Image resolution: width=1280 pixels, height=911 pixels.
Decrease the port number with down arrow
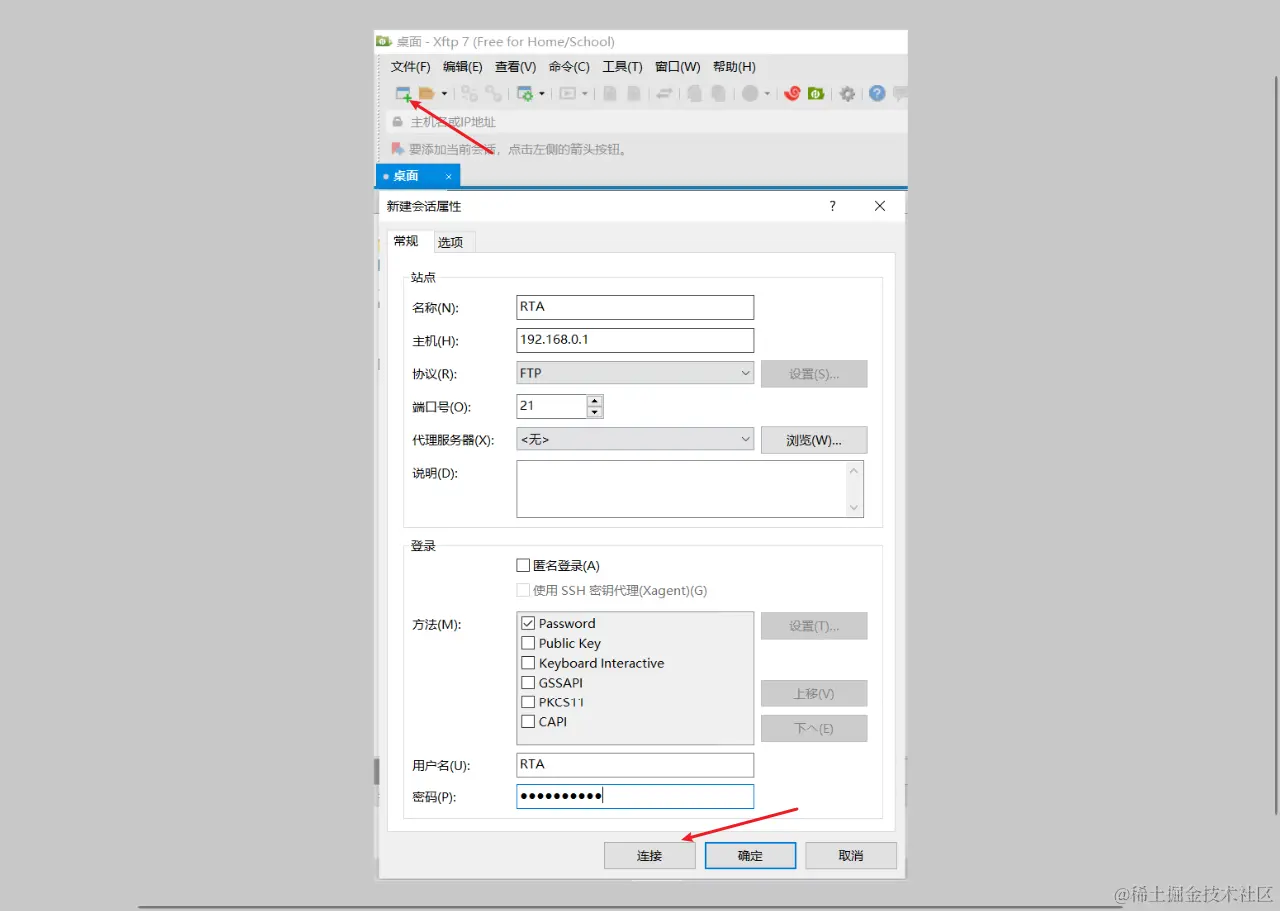click(595, 412)
